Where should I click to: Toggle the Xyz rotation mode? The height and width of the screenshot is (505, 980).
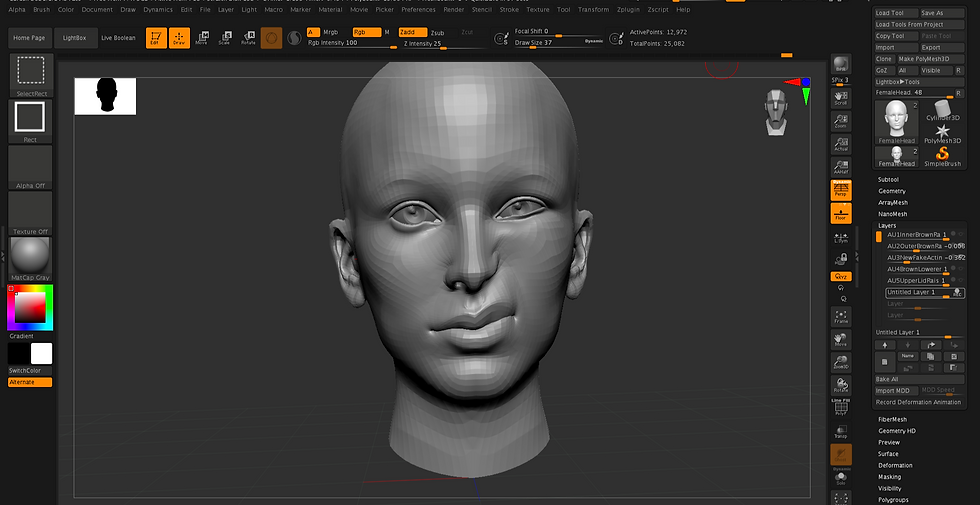click(x=841, y=276)
